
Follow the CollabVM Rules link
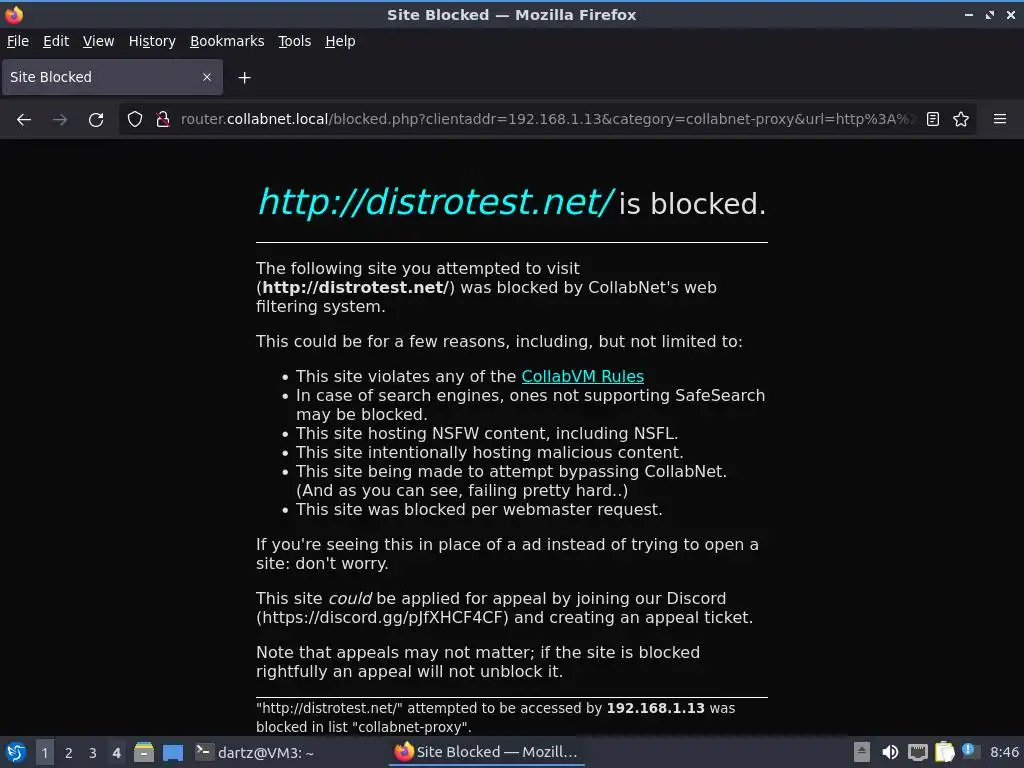click(x=583, y=377)
